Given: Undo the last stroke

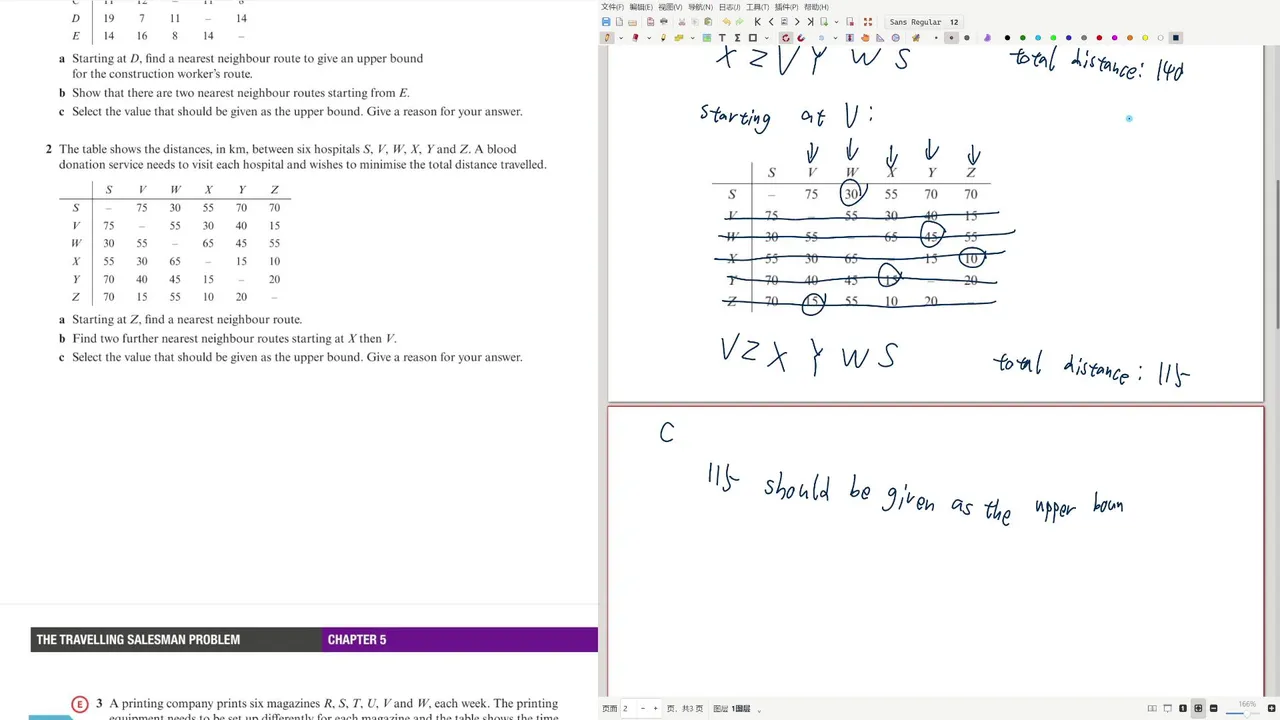Looking at the screenshot, I should coord(726,22).
